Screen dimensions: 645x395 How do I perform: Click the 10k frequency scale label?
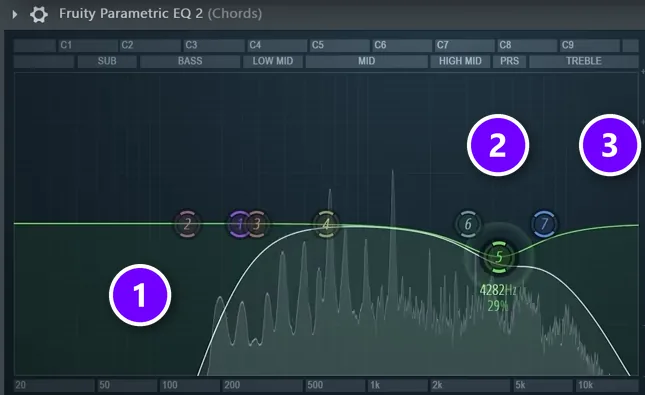(585, 385)
